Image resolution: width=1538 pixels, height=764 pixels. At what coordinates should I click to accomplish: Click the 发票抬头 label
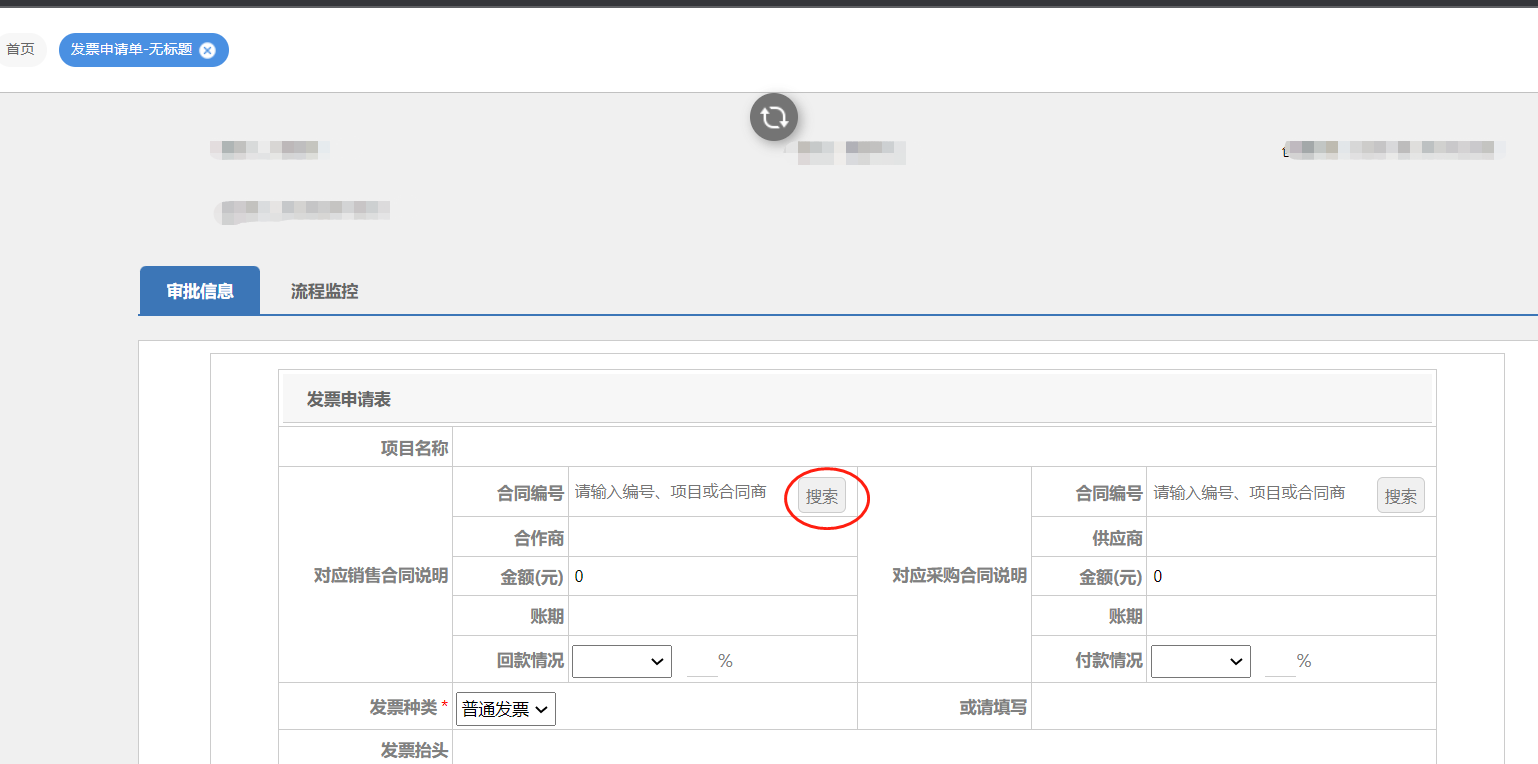click(x=415, y=750)
